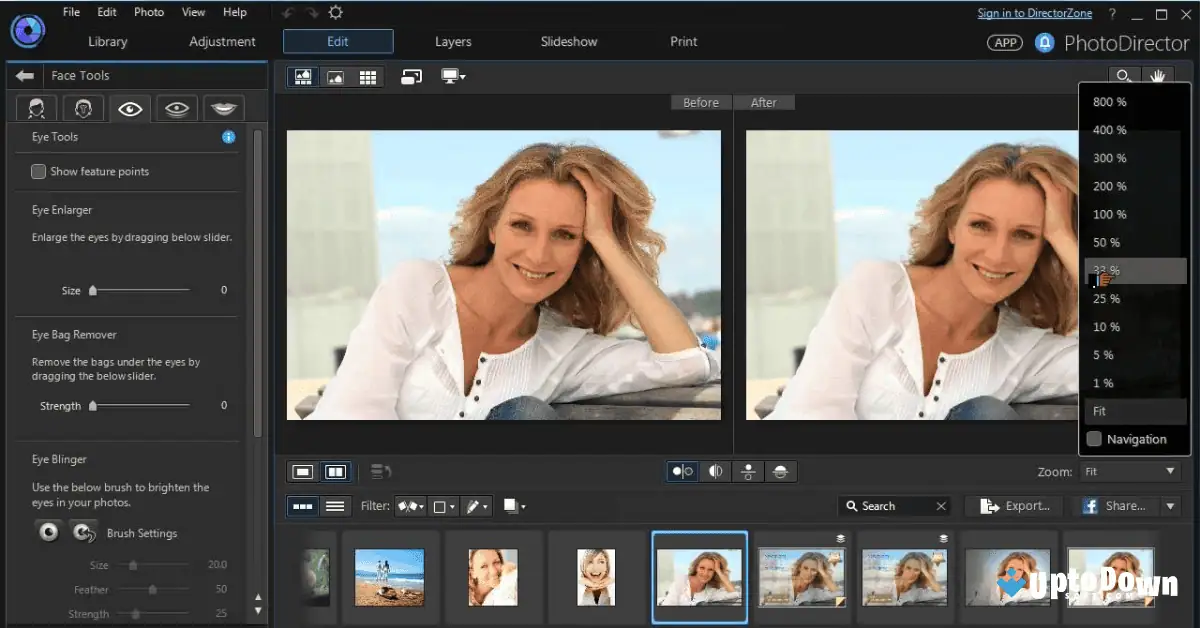Click the Export button
This screenshot has width=1200, height=628.
[1013, 506]
